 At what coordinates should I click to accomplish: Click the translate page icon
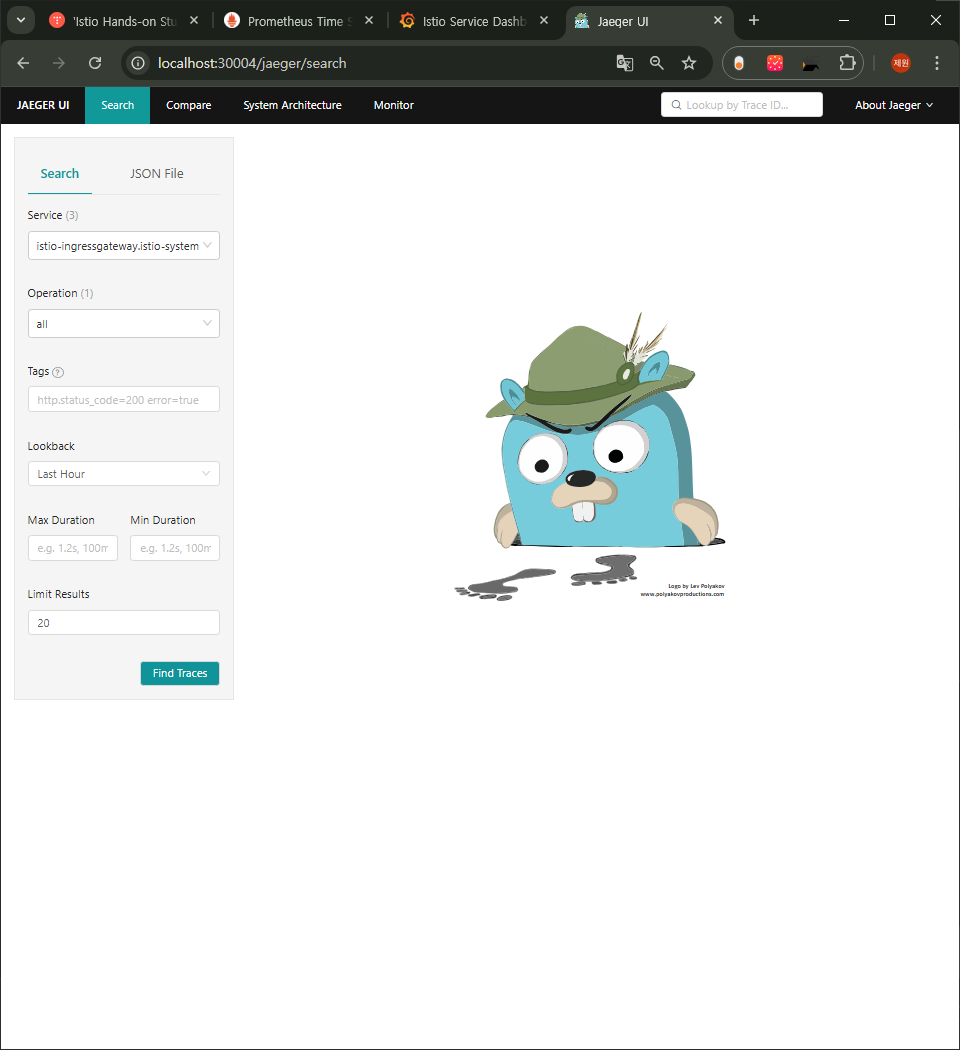pyautogui.click(x=625, y=63)
